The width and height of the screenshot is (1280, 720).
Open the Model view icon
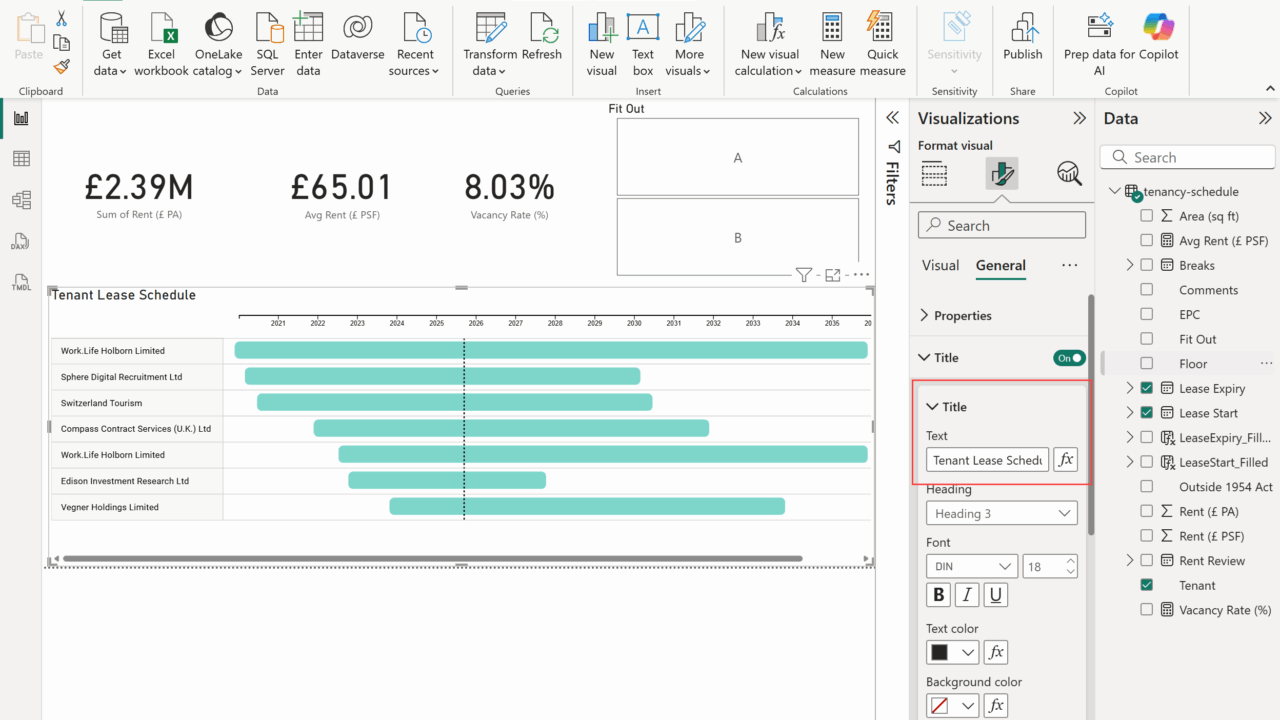pyautogui.click(x=21, y=200)
